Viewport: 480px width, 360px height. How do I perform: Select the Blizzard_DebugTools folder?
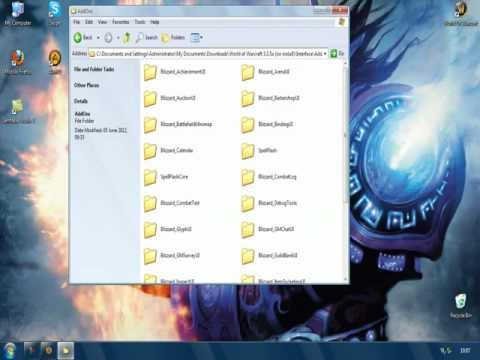pyautogui.click(x=269, y=203)
